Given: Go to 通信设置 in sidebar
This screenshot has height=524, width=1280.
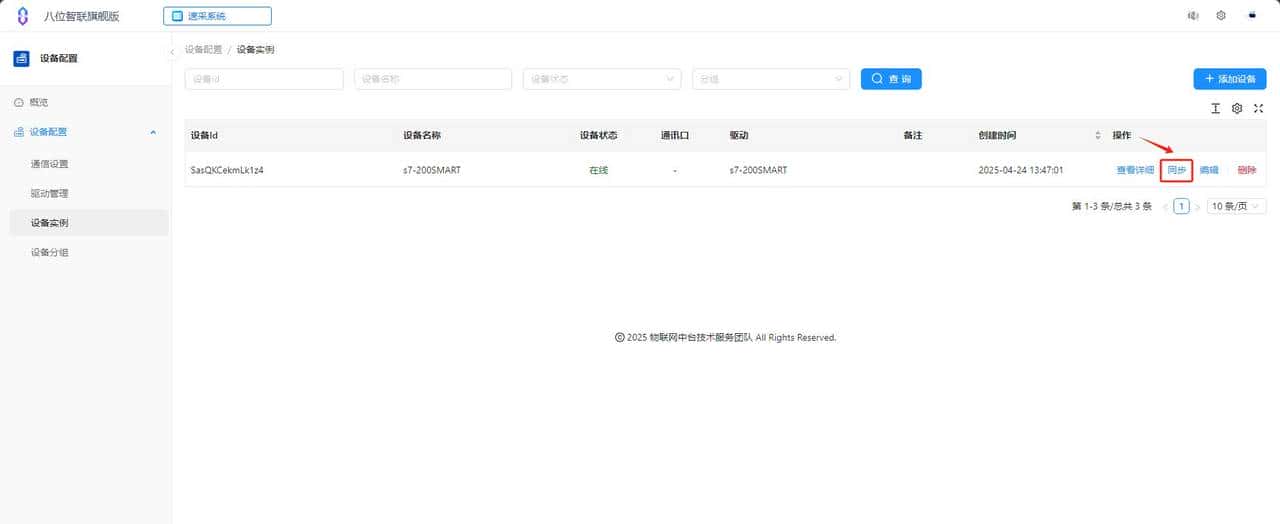Looking at the screenshot, I should [50, 164].
